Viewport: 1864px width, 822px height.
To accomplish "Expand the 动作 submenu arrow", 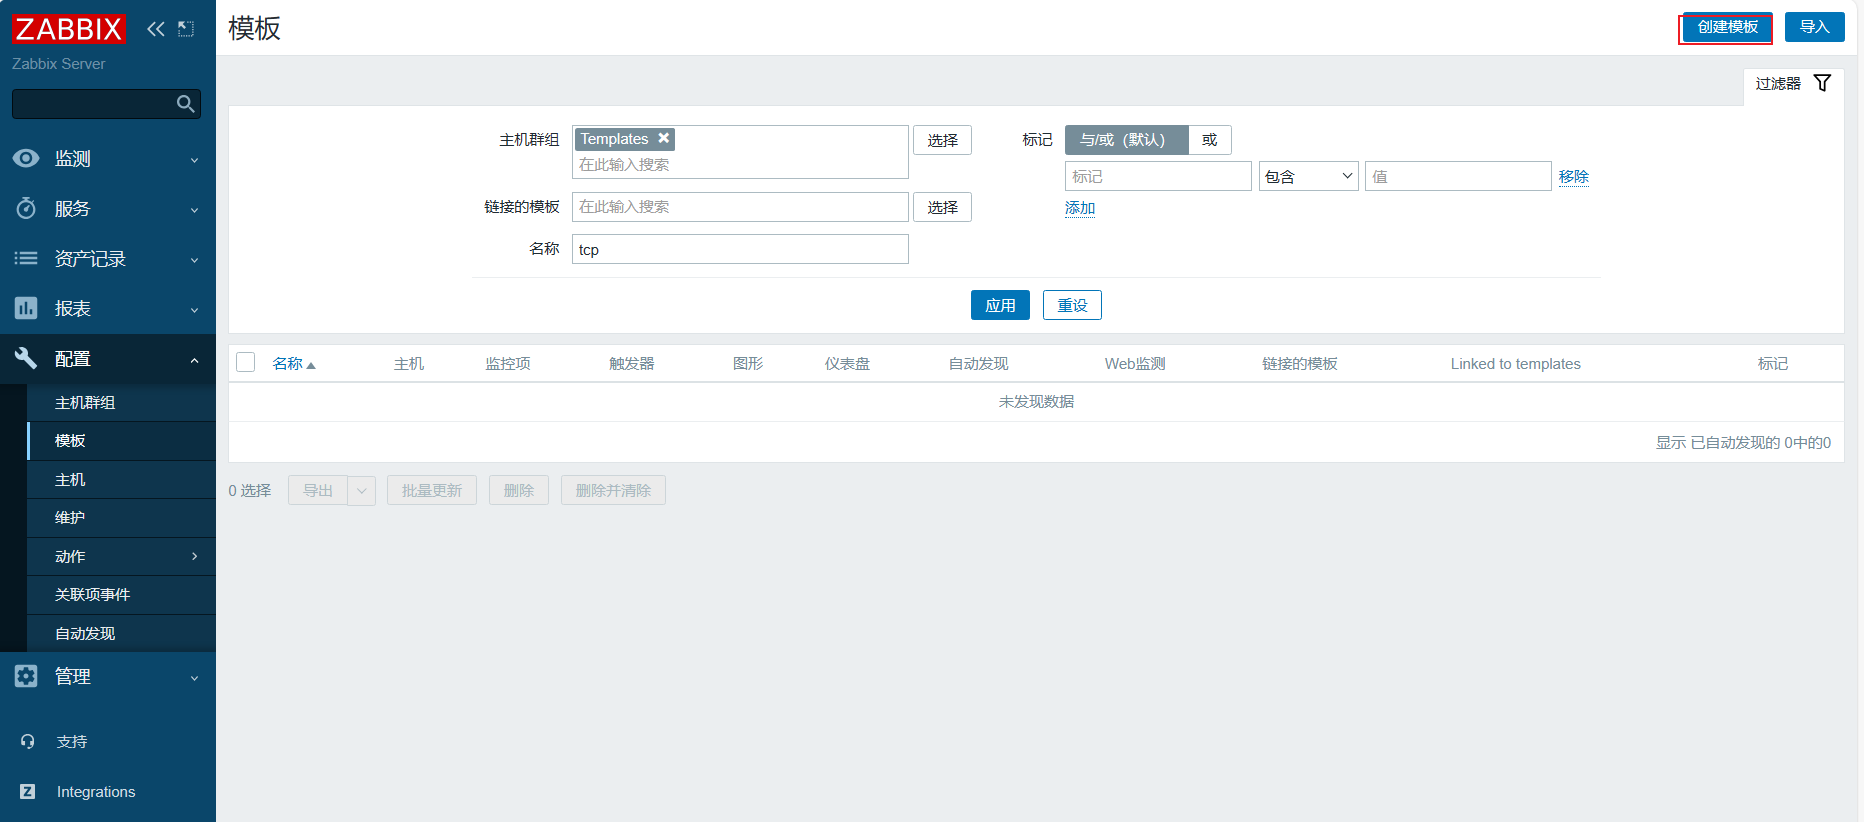I will 195,556.
